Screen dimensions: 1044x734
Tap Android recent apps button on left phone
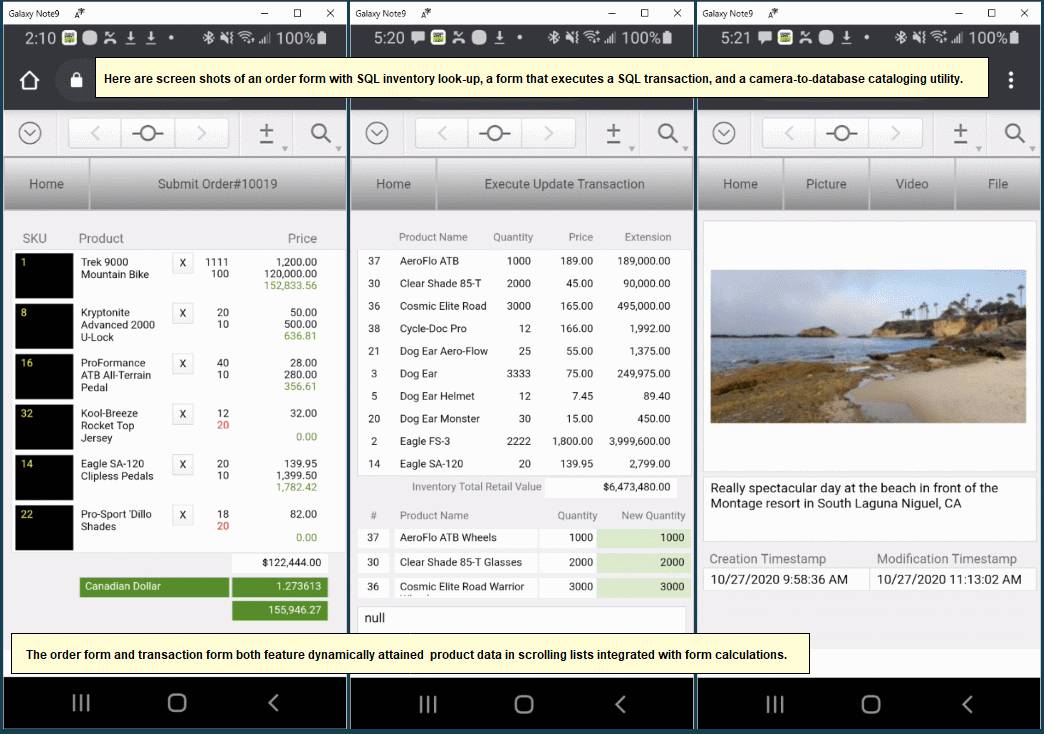pos(81,703)
